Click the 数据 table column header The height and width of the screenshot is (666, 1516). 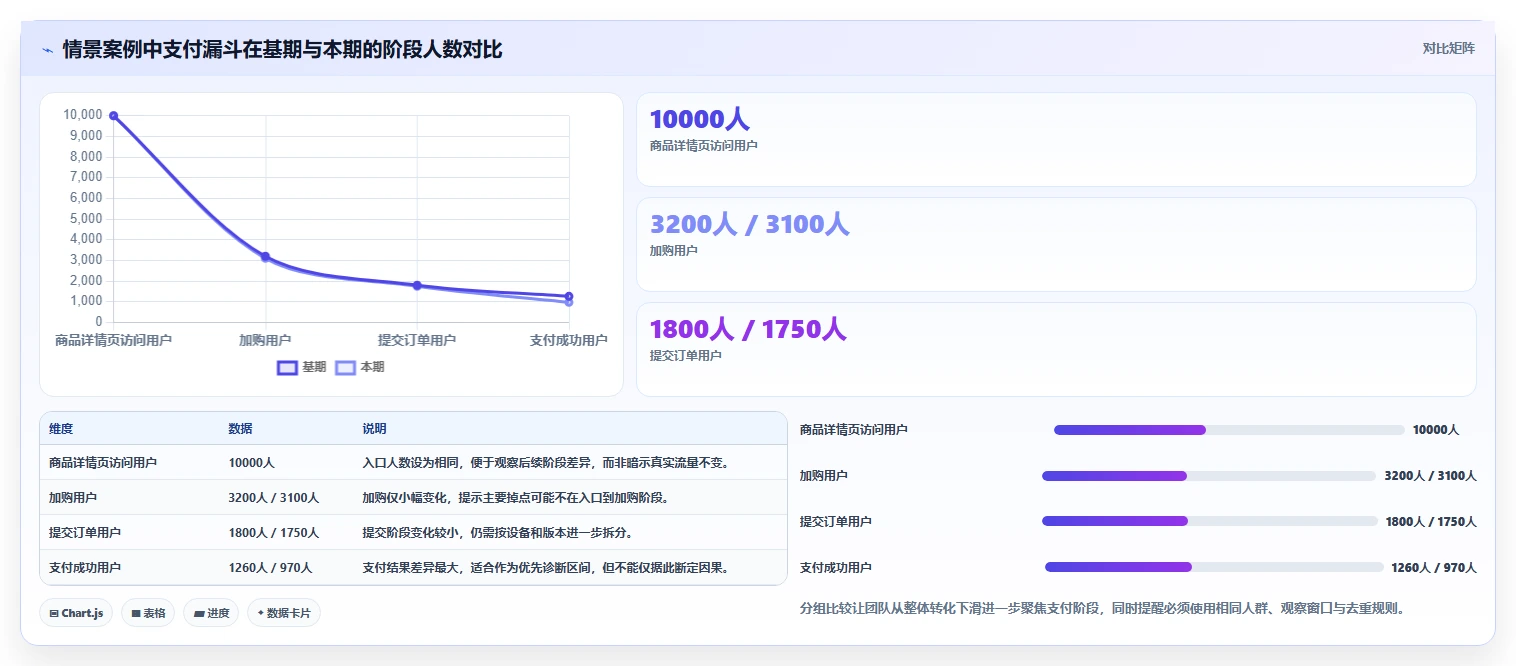click(x=240, y=429)
